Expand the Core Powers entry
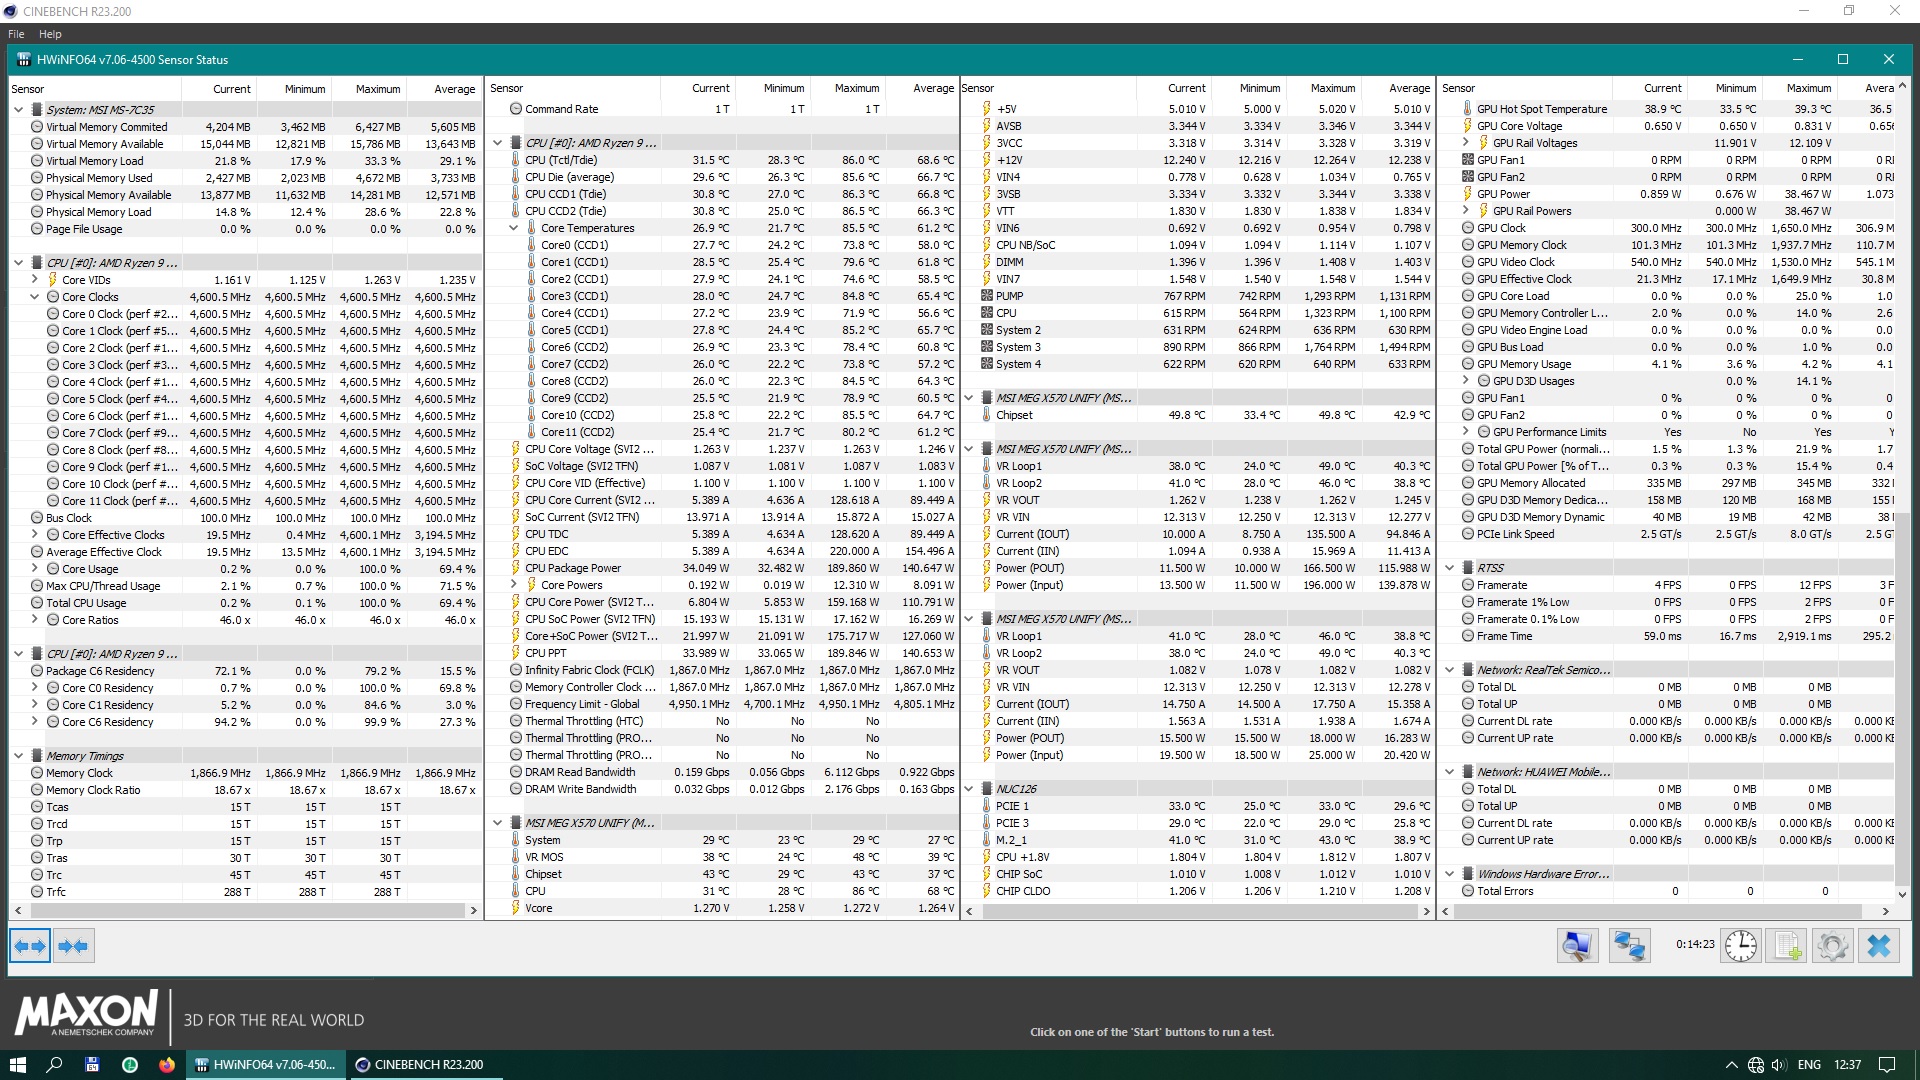This screenshot has width=1920, height=1080. [514, 585]
